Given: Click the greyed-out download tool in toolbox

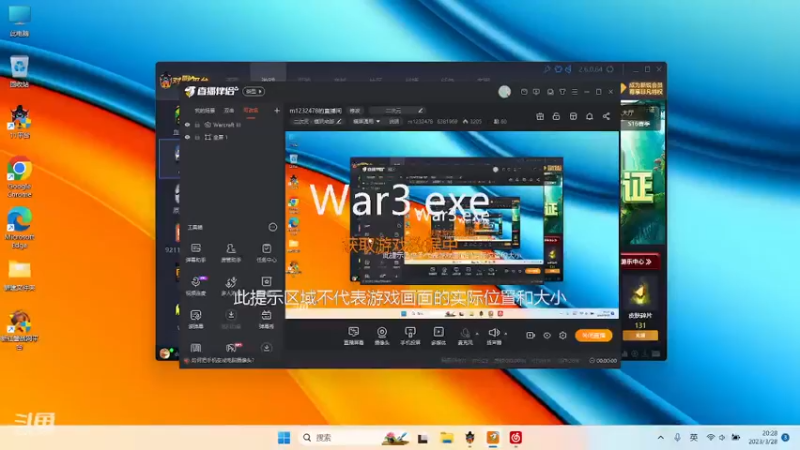Looking at the screenshot, I should click(x=231, y=319).
